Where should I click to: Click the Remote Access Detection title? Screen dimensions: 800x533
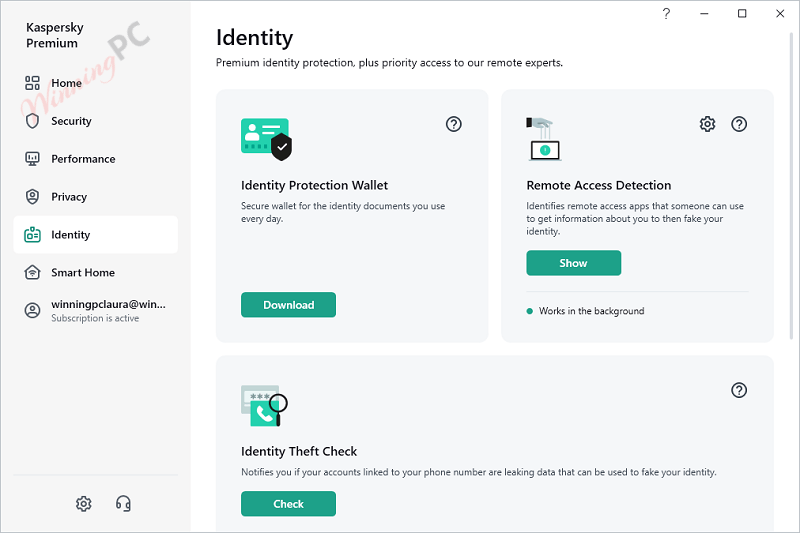598,185
